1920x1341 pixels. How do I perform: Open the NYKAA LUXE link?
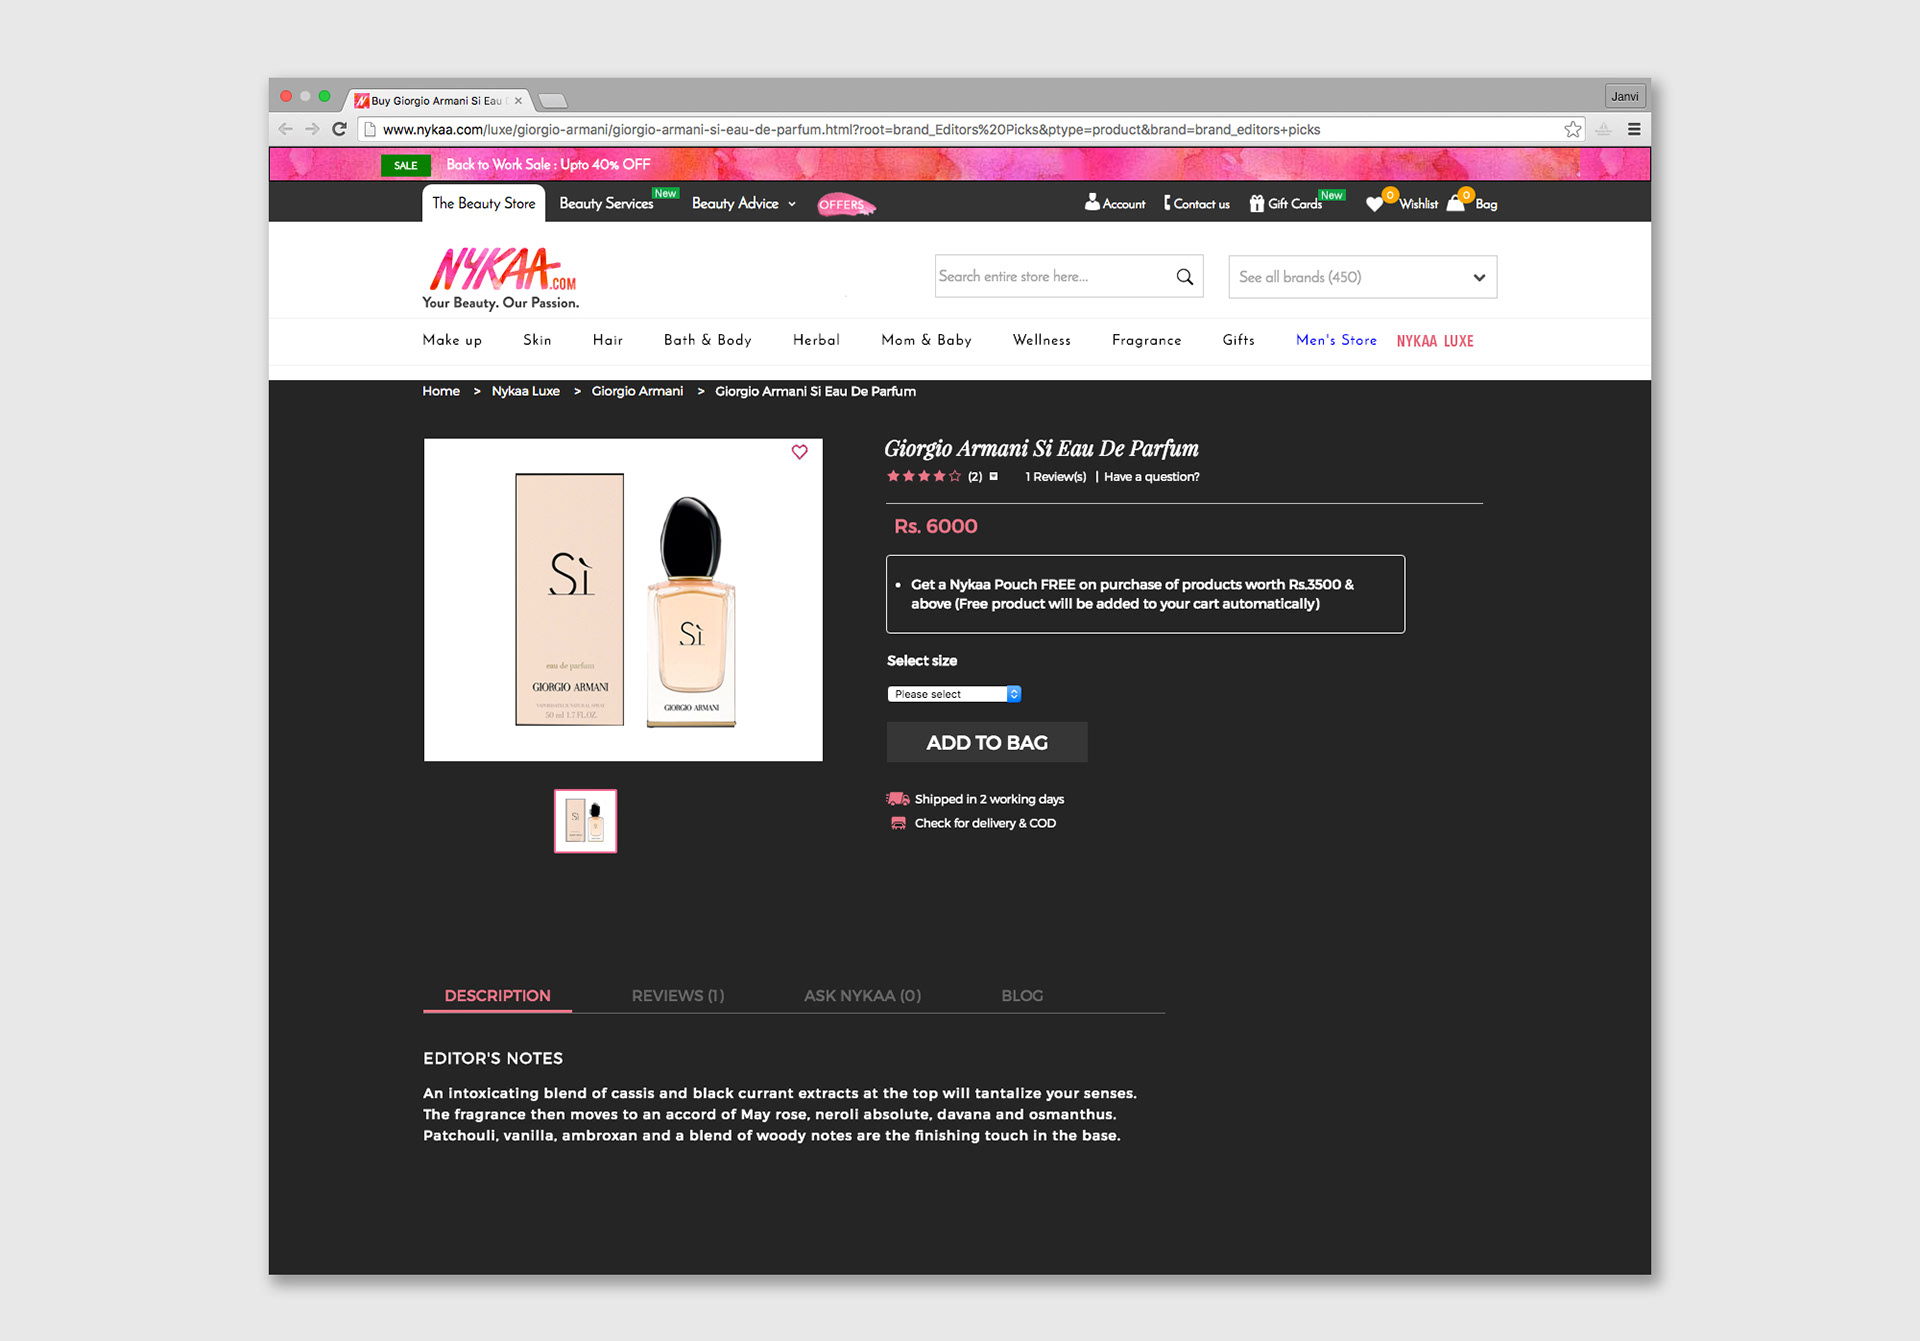pyautogui.click(x=1435, y=341)
